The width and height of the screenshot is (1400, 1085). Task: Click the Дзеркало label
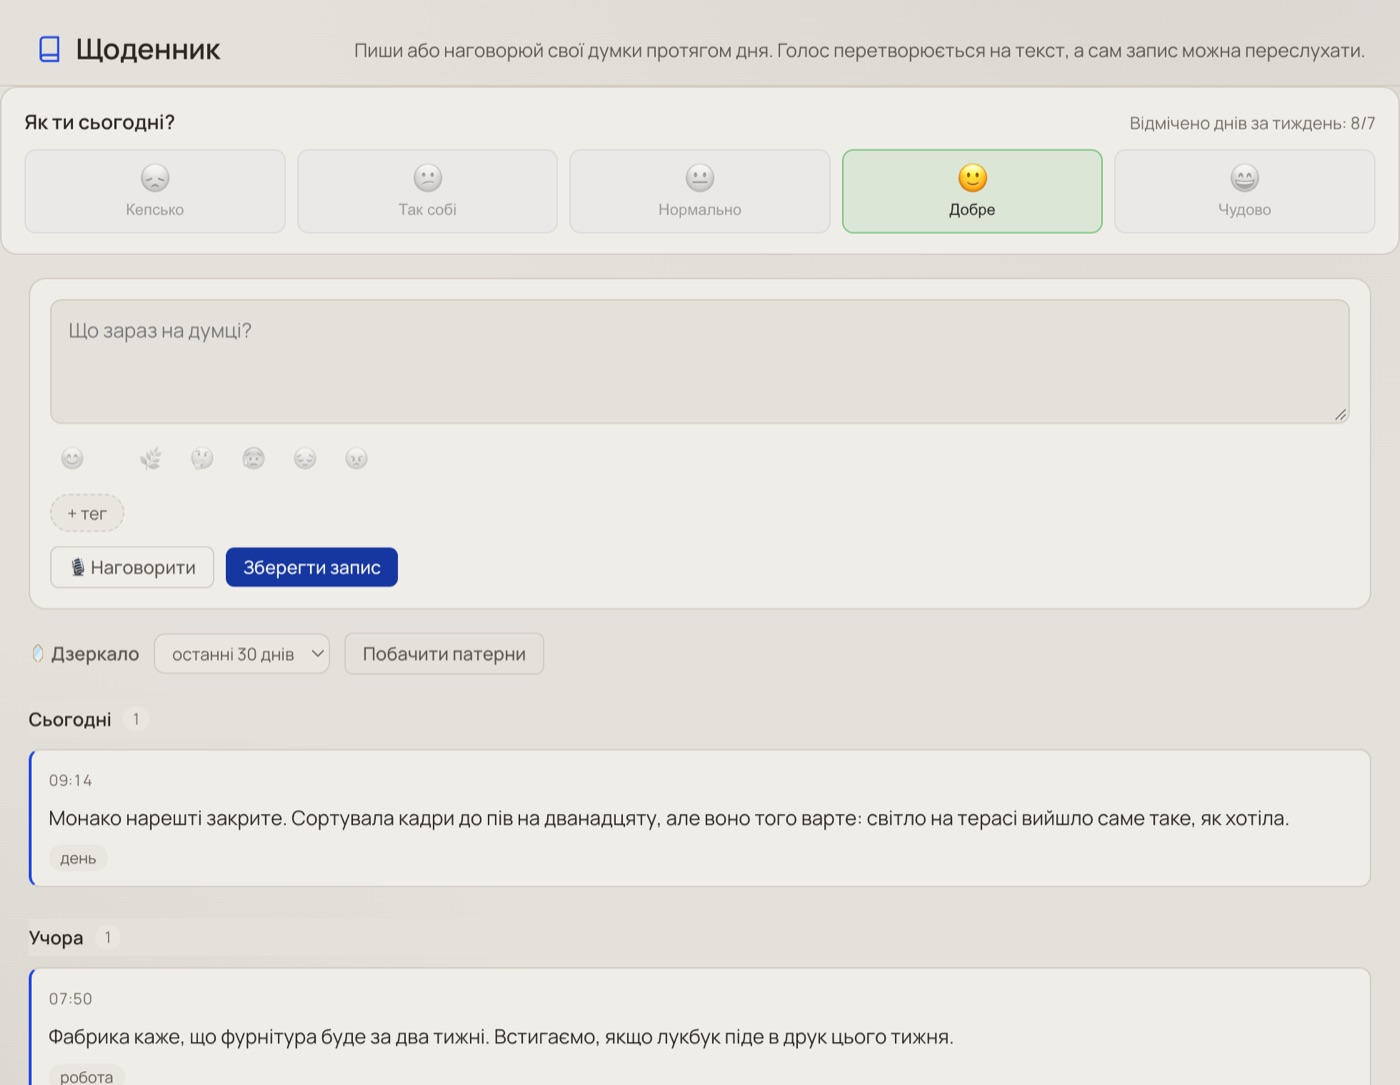click(x=95, y=654)
